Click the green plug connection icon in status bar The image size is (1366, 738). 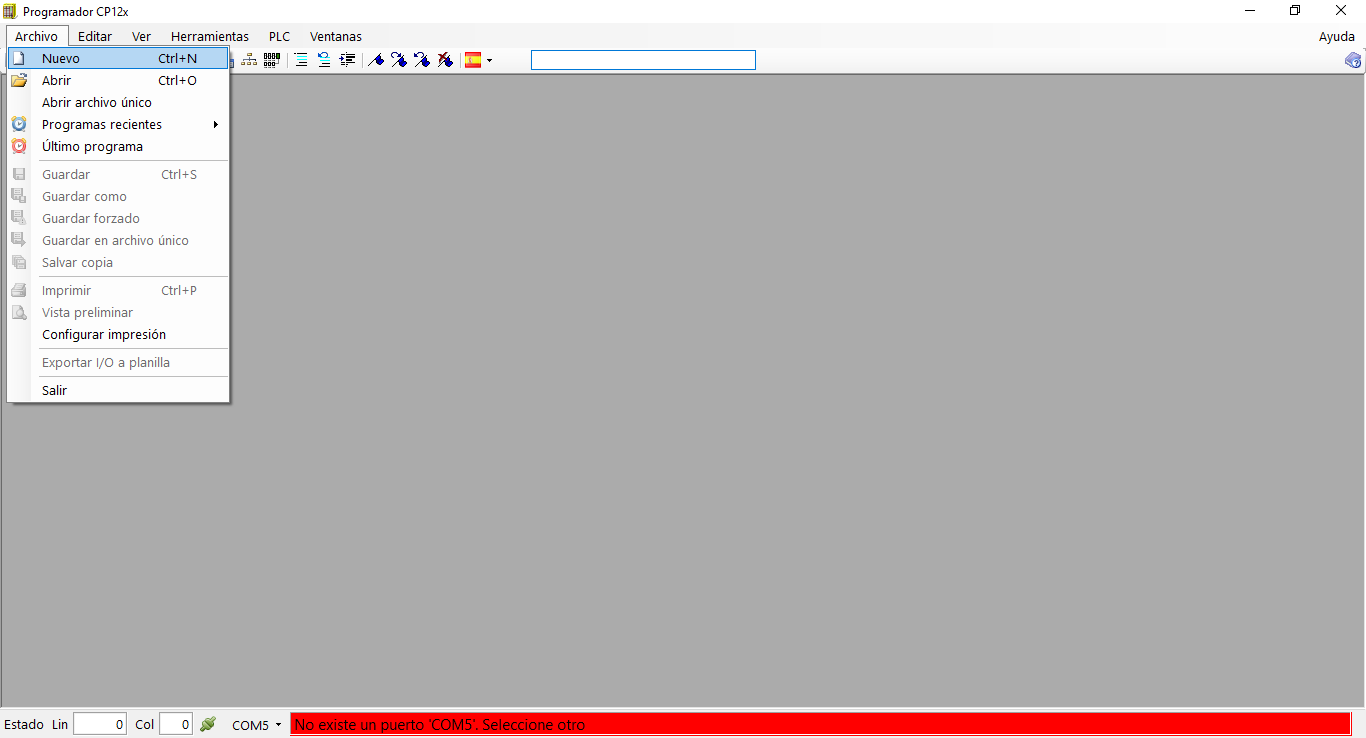point(208,724)
